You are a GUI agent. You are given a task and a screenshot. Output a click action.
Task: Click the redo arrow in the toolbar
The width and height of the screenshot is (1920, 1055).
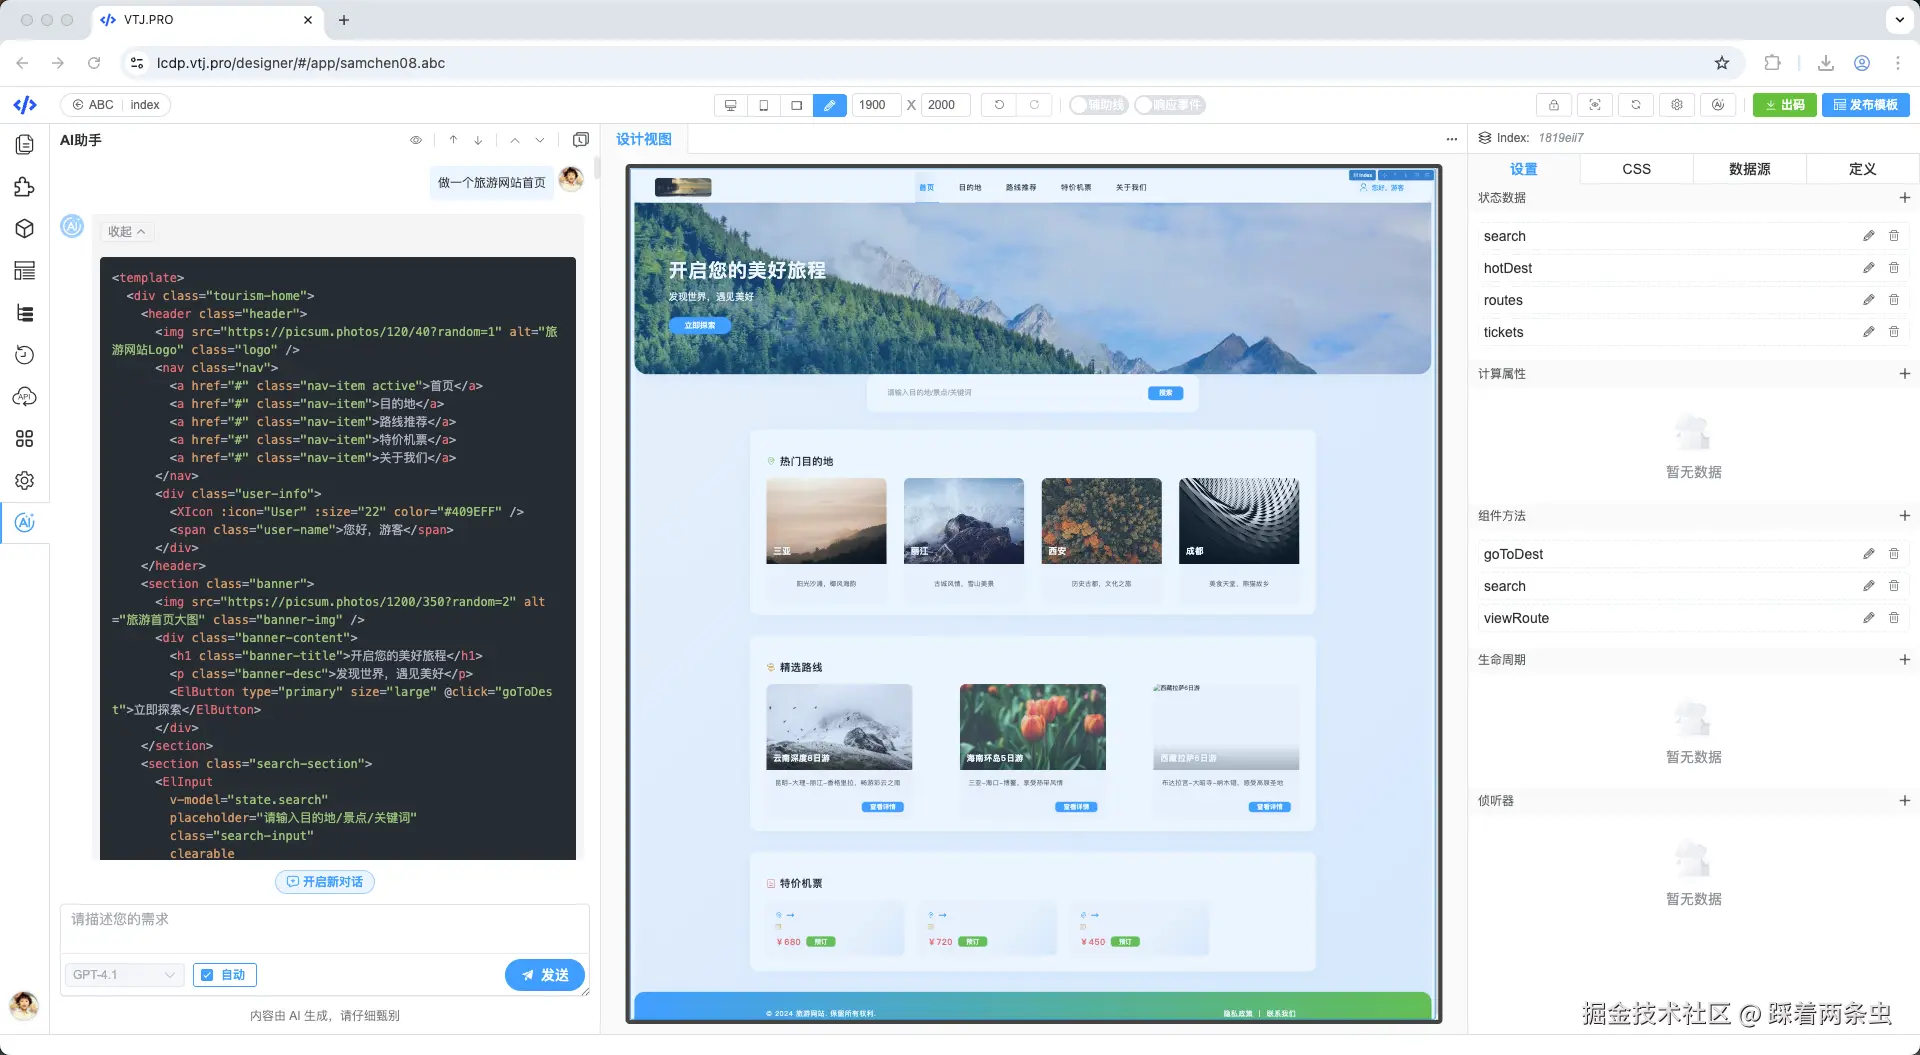[1035, 105]
